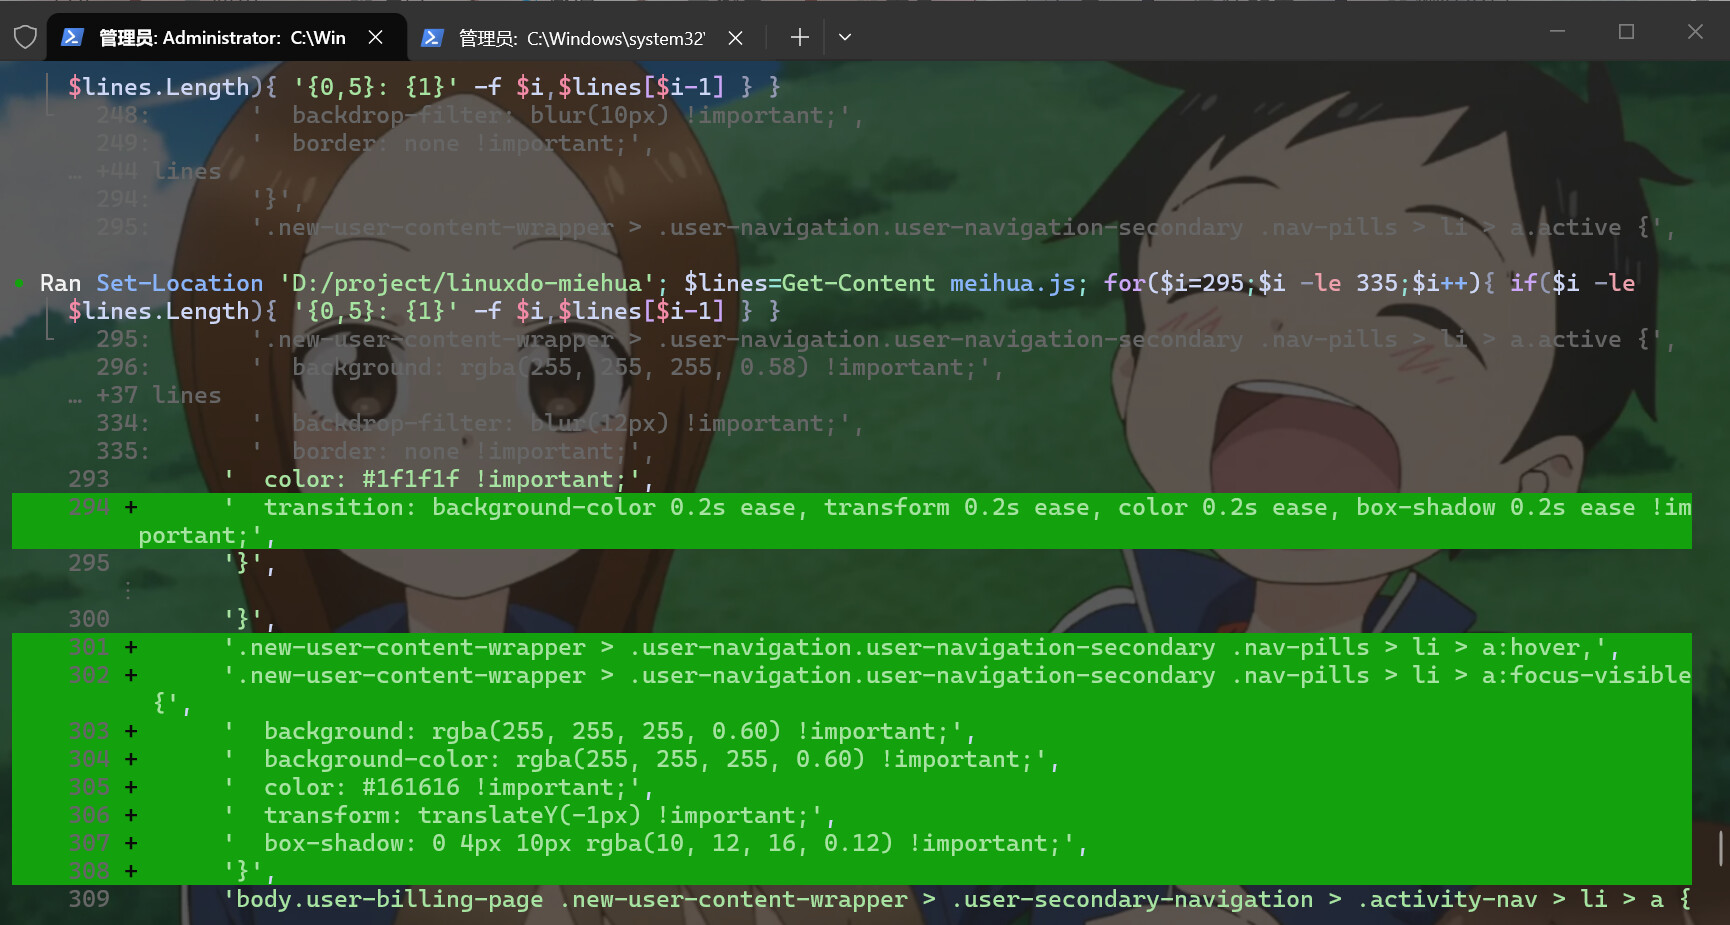Click the PowerShell icon on the Administrator tab
Screen dimensions: 1730x925
click(72, 38)
